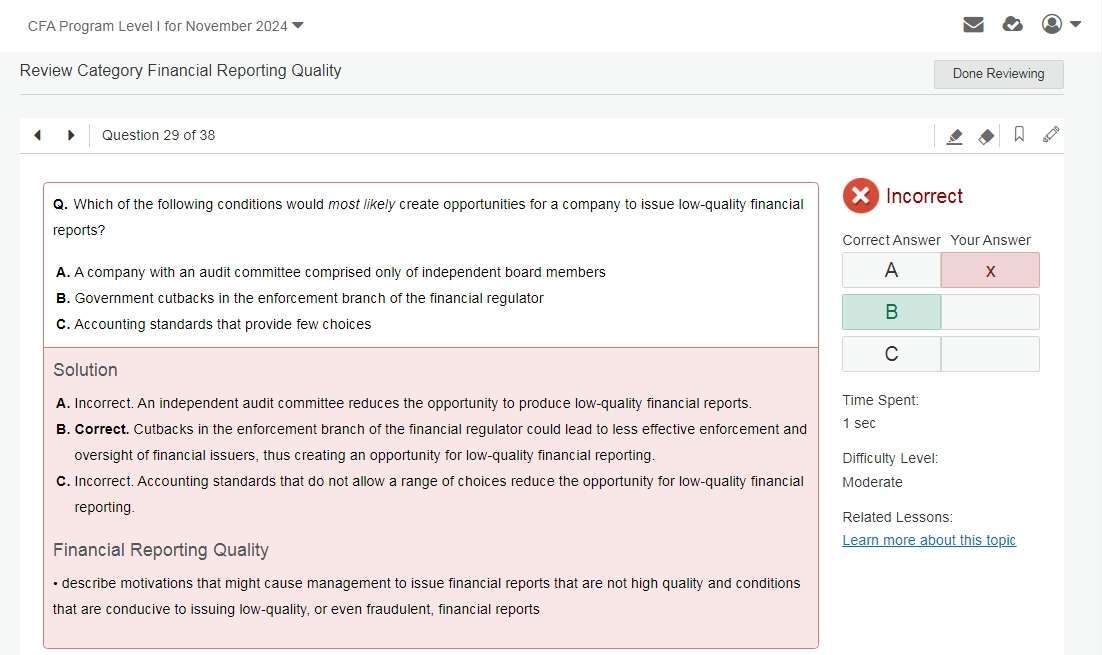Image resolution: width=1102 pixels, height=655 pixels.
Task: Select the highlighter tool
Action: (x=954, y=136)
